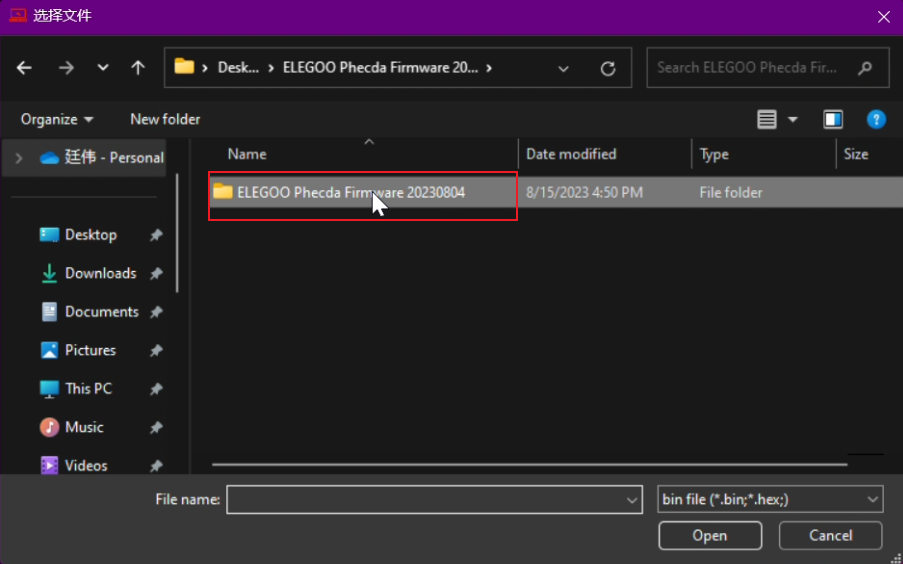903x564 pixels.
Task: Open the Help question mark icon
Action: pos(876,119)
